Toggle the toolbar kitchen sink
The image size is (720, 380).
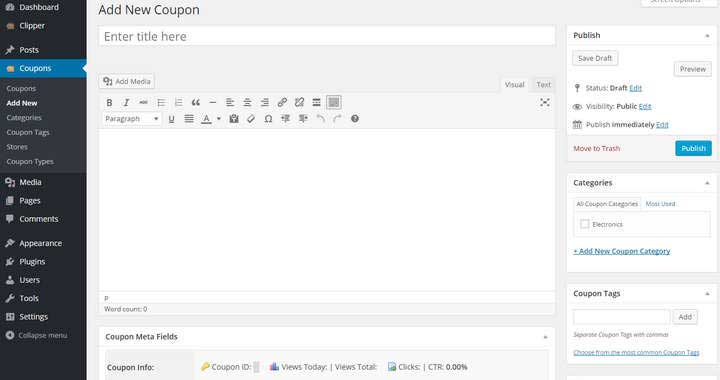point(334,102)
